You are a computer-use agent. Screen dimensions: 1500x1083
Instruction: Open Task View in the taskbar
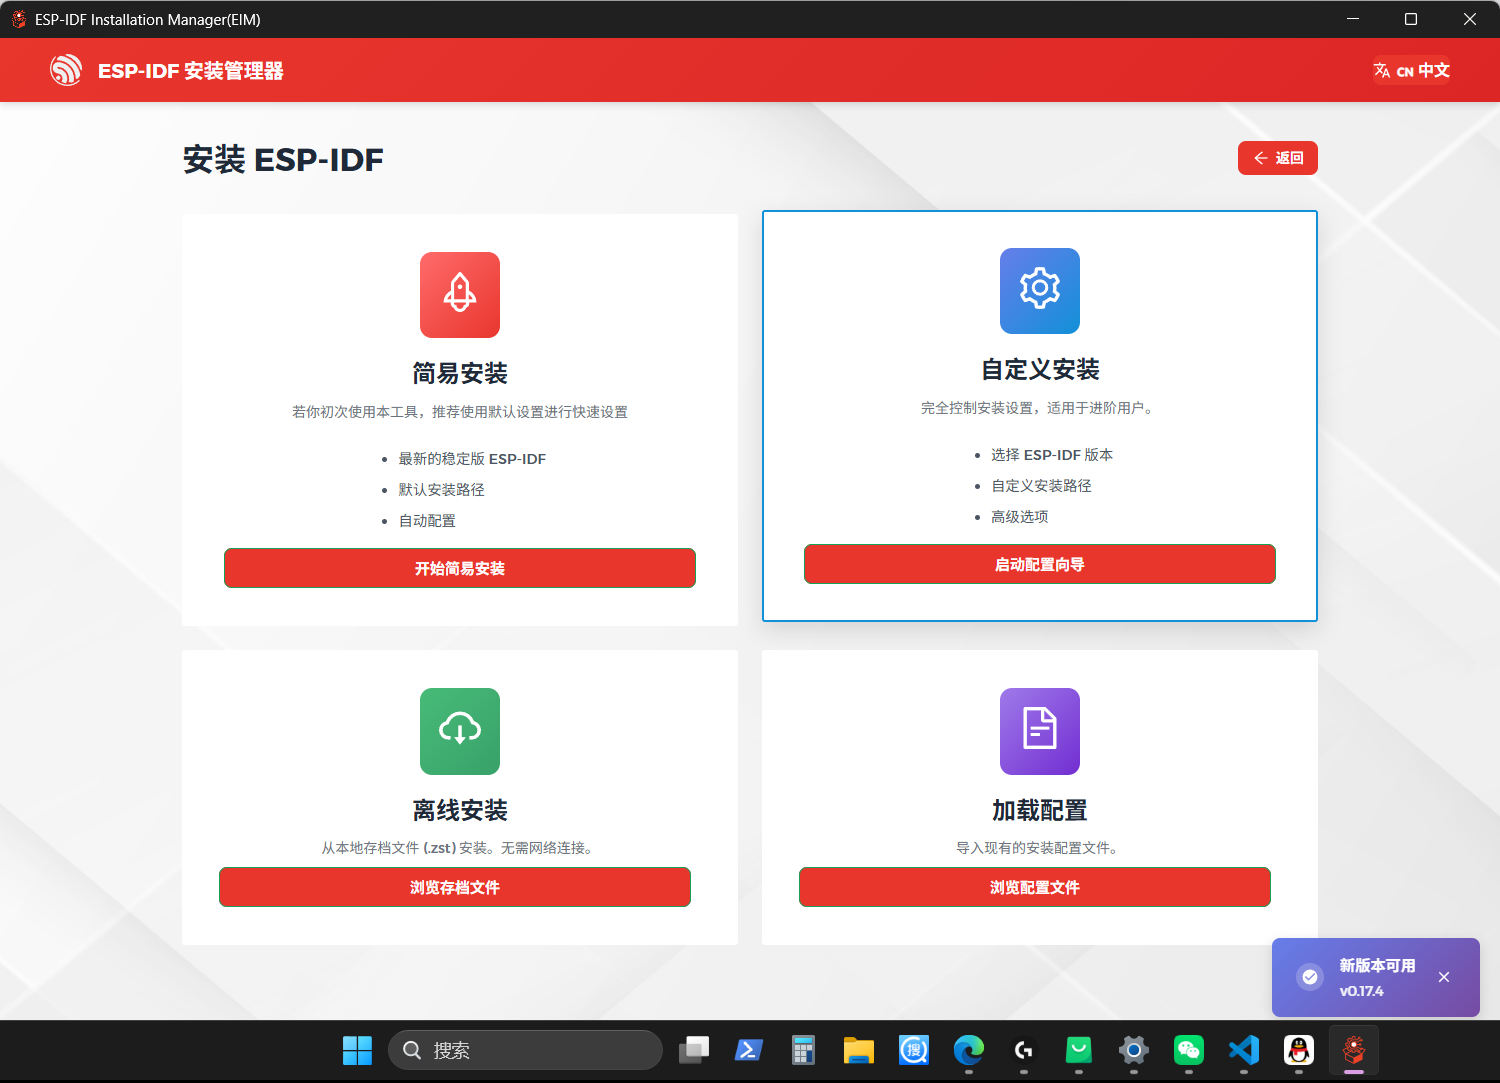tap(694, 1050)
